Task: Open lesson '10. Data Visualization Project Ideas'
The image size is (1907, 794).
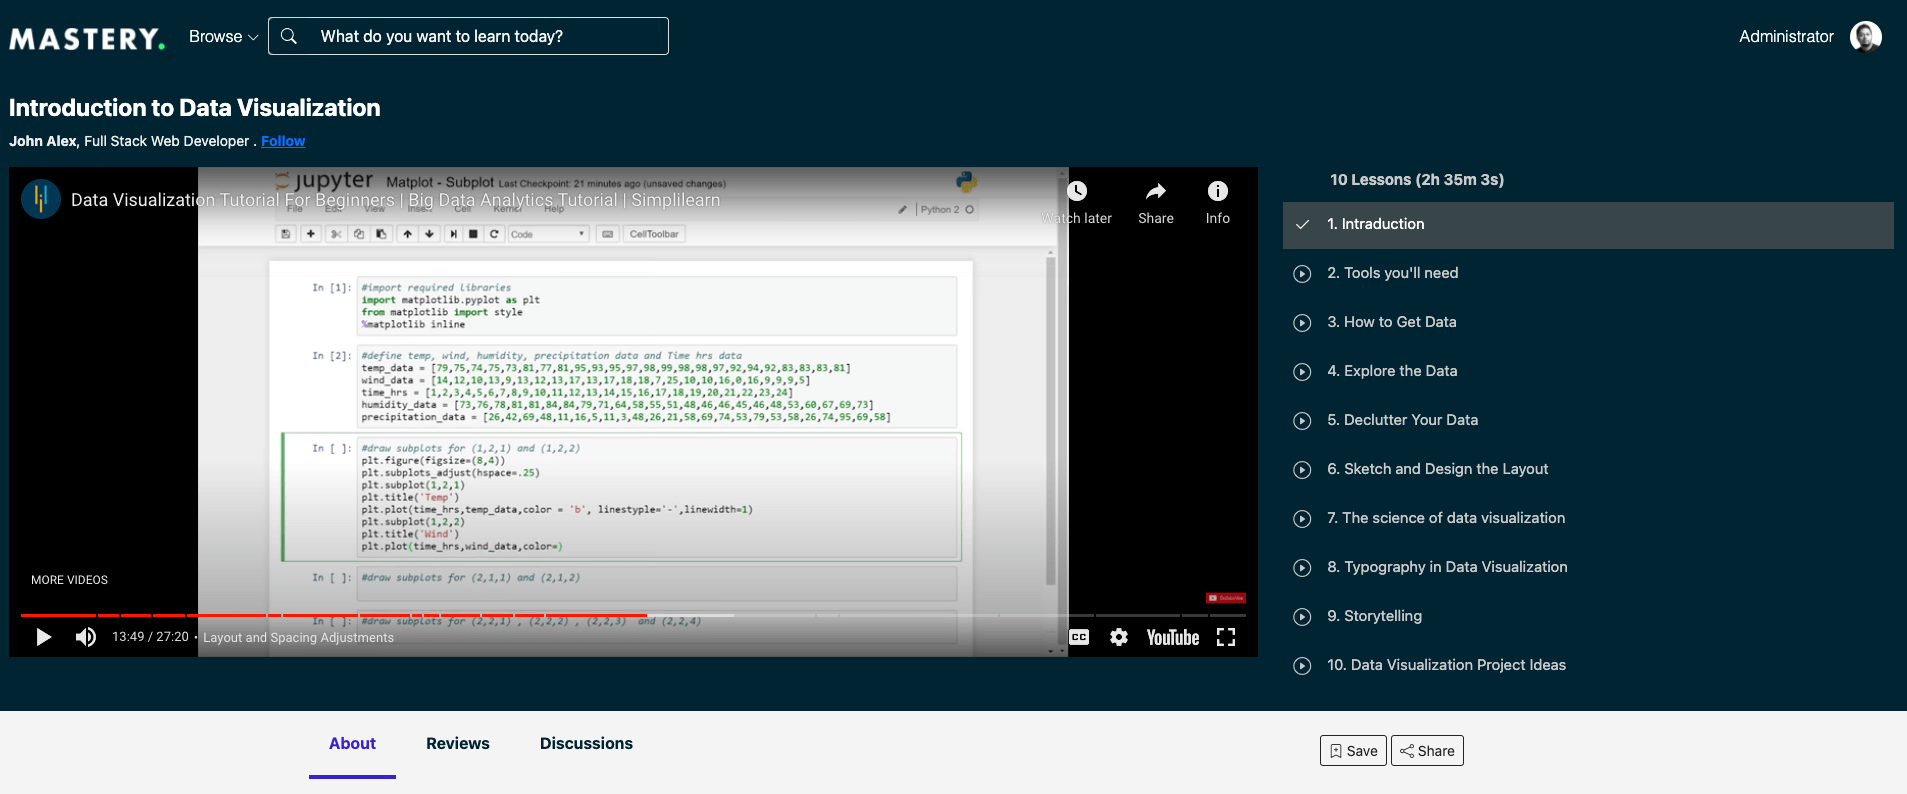Action: pyautogui.click(x=1447, y=665)
